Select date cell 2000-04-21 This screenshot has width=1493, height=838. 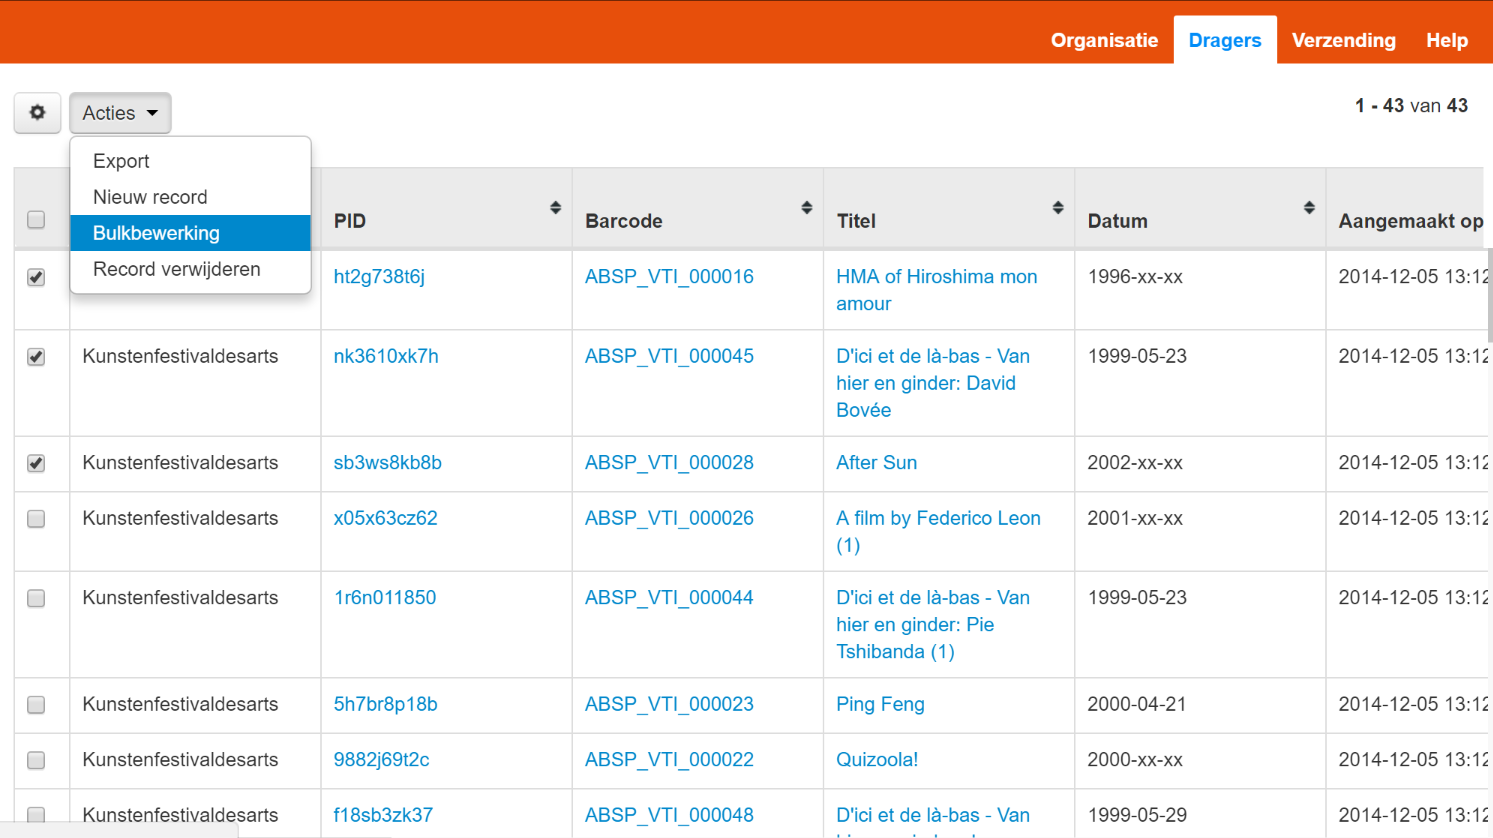click(1136, 704)
